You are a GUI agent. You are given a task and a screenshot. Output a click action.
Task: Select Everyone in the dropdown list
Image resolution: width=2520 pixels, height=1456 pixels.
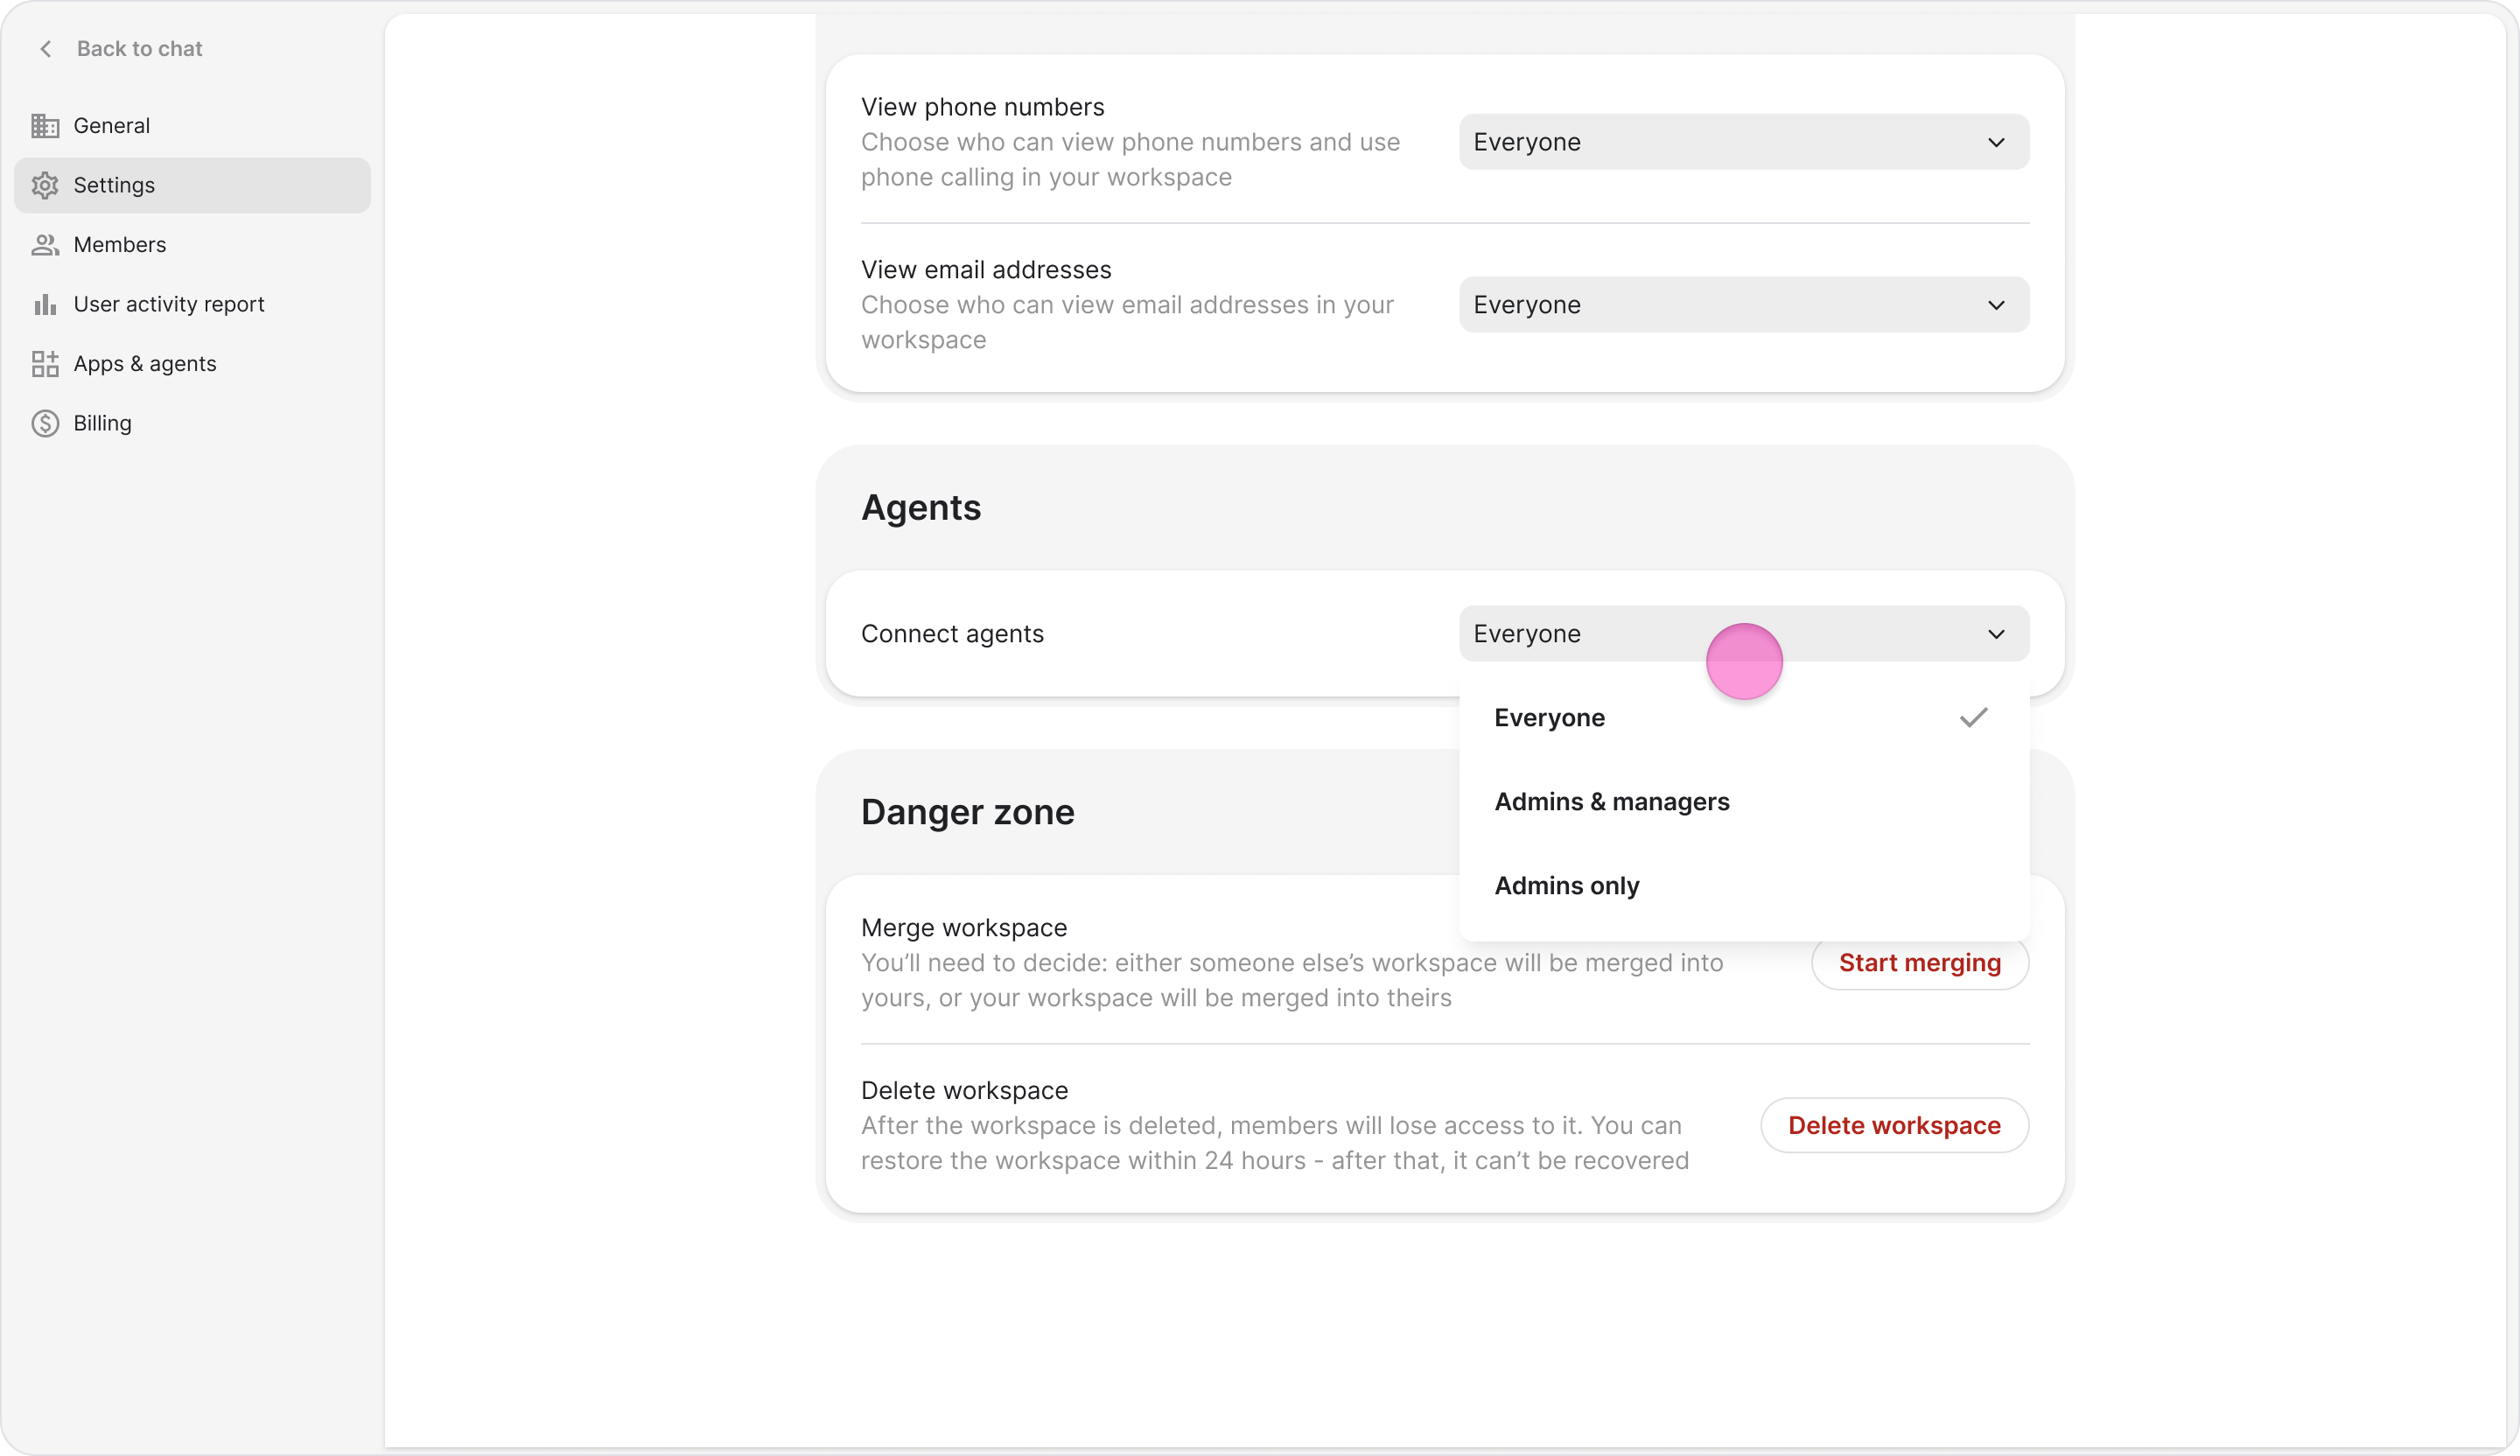tap(1744, 718)
